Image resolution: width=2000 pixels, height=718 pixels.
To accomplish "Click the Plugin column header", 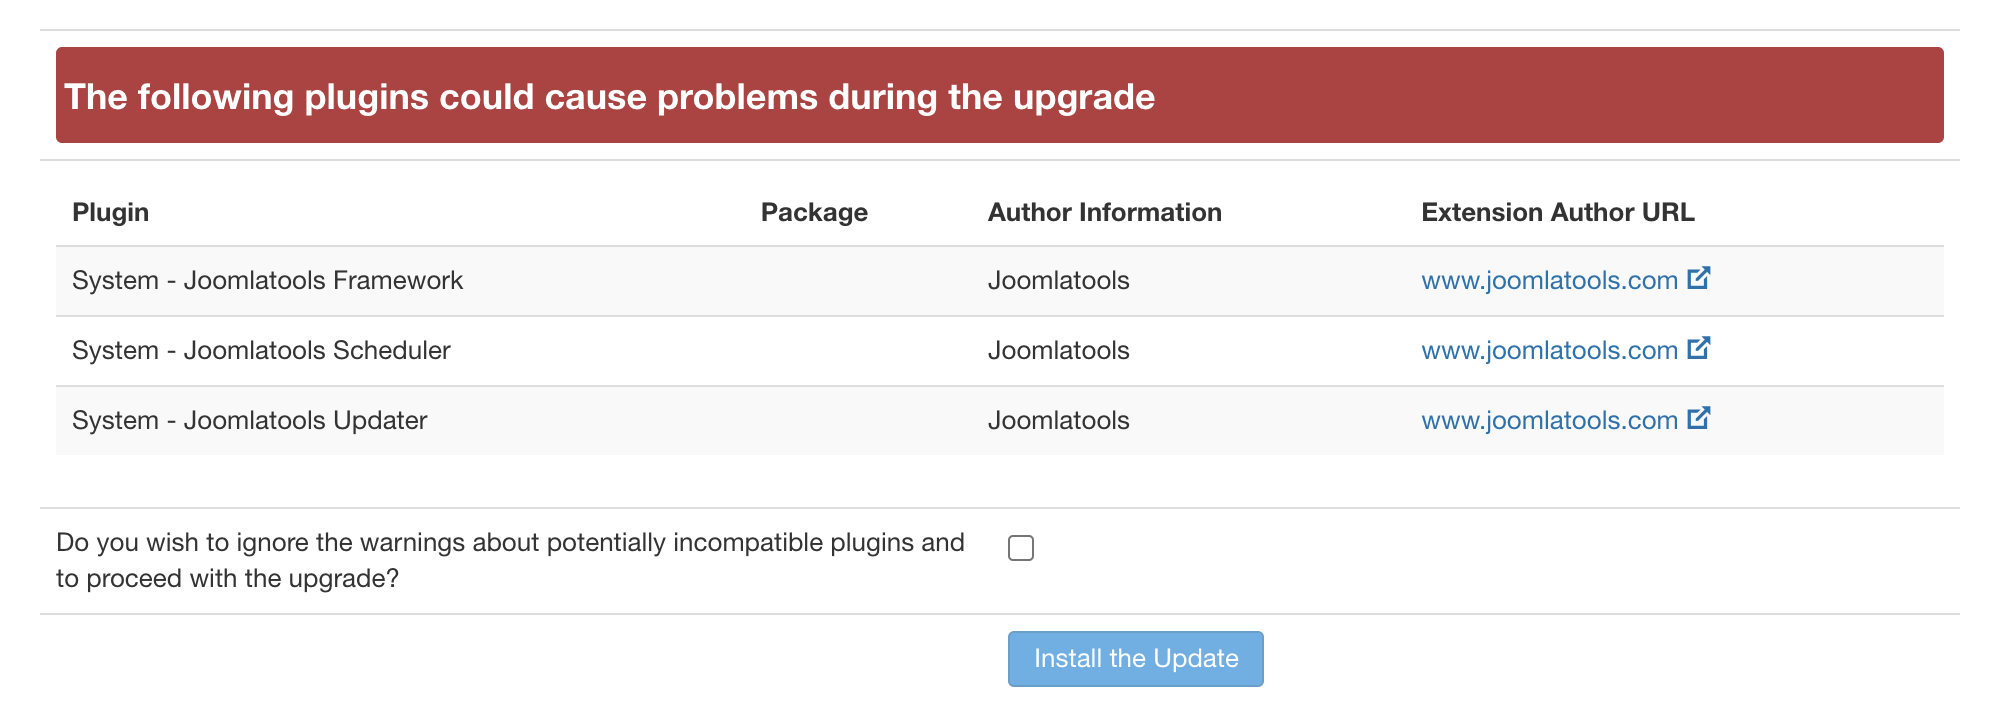I will coord(111,212).
